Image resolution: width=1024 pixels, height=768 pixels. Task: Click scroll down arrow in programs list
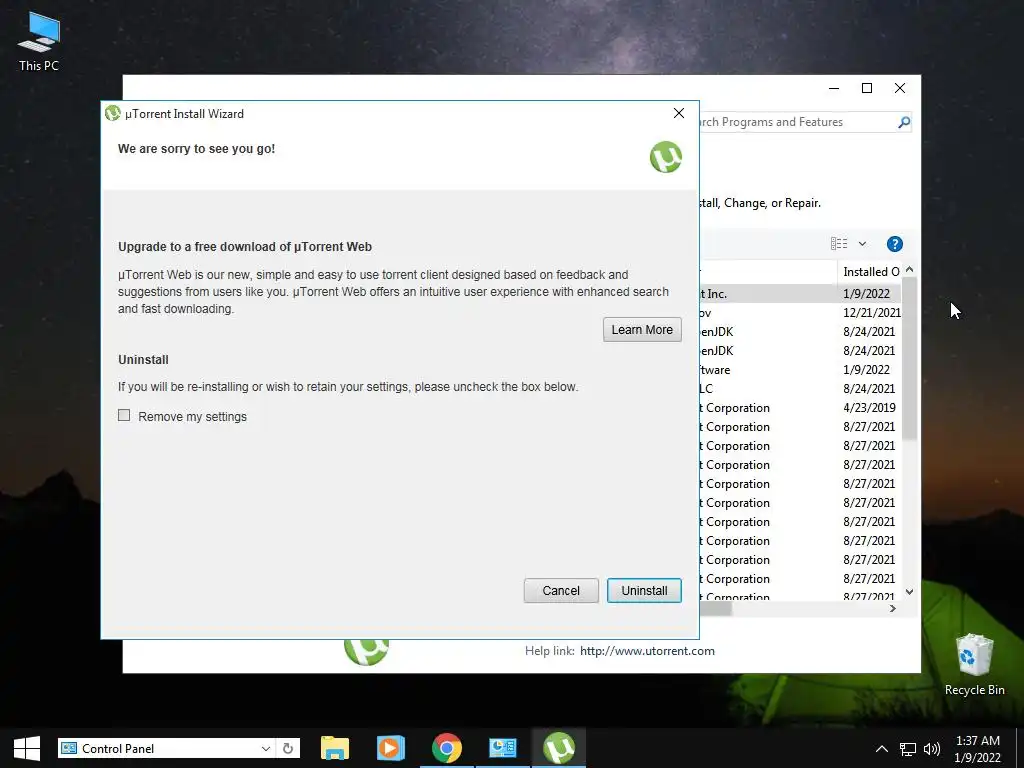pyautogui.click(x=910, y=592)
